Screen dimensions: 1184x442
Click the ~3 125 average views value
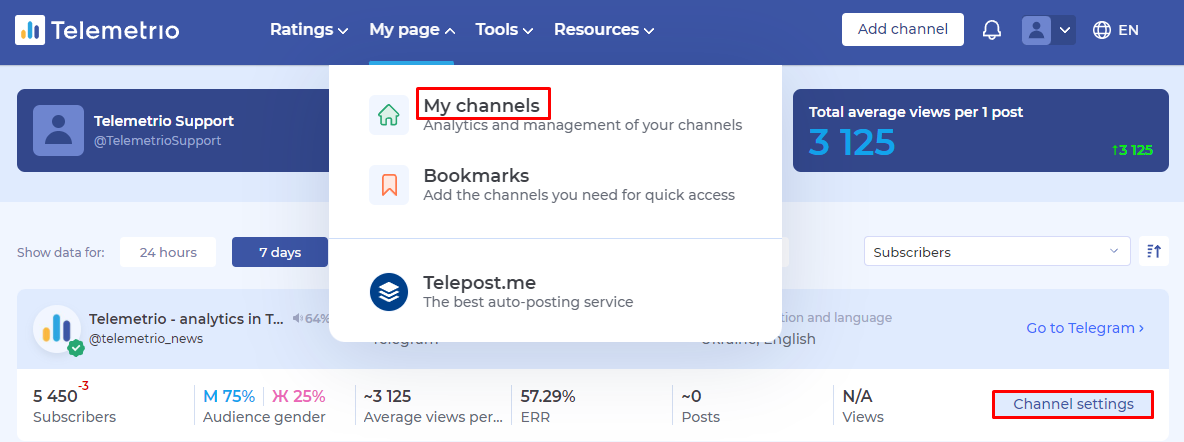coord(387,396)
